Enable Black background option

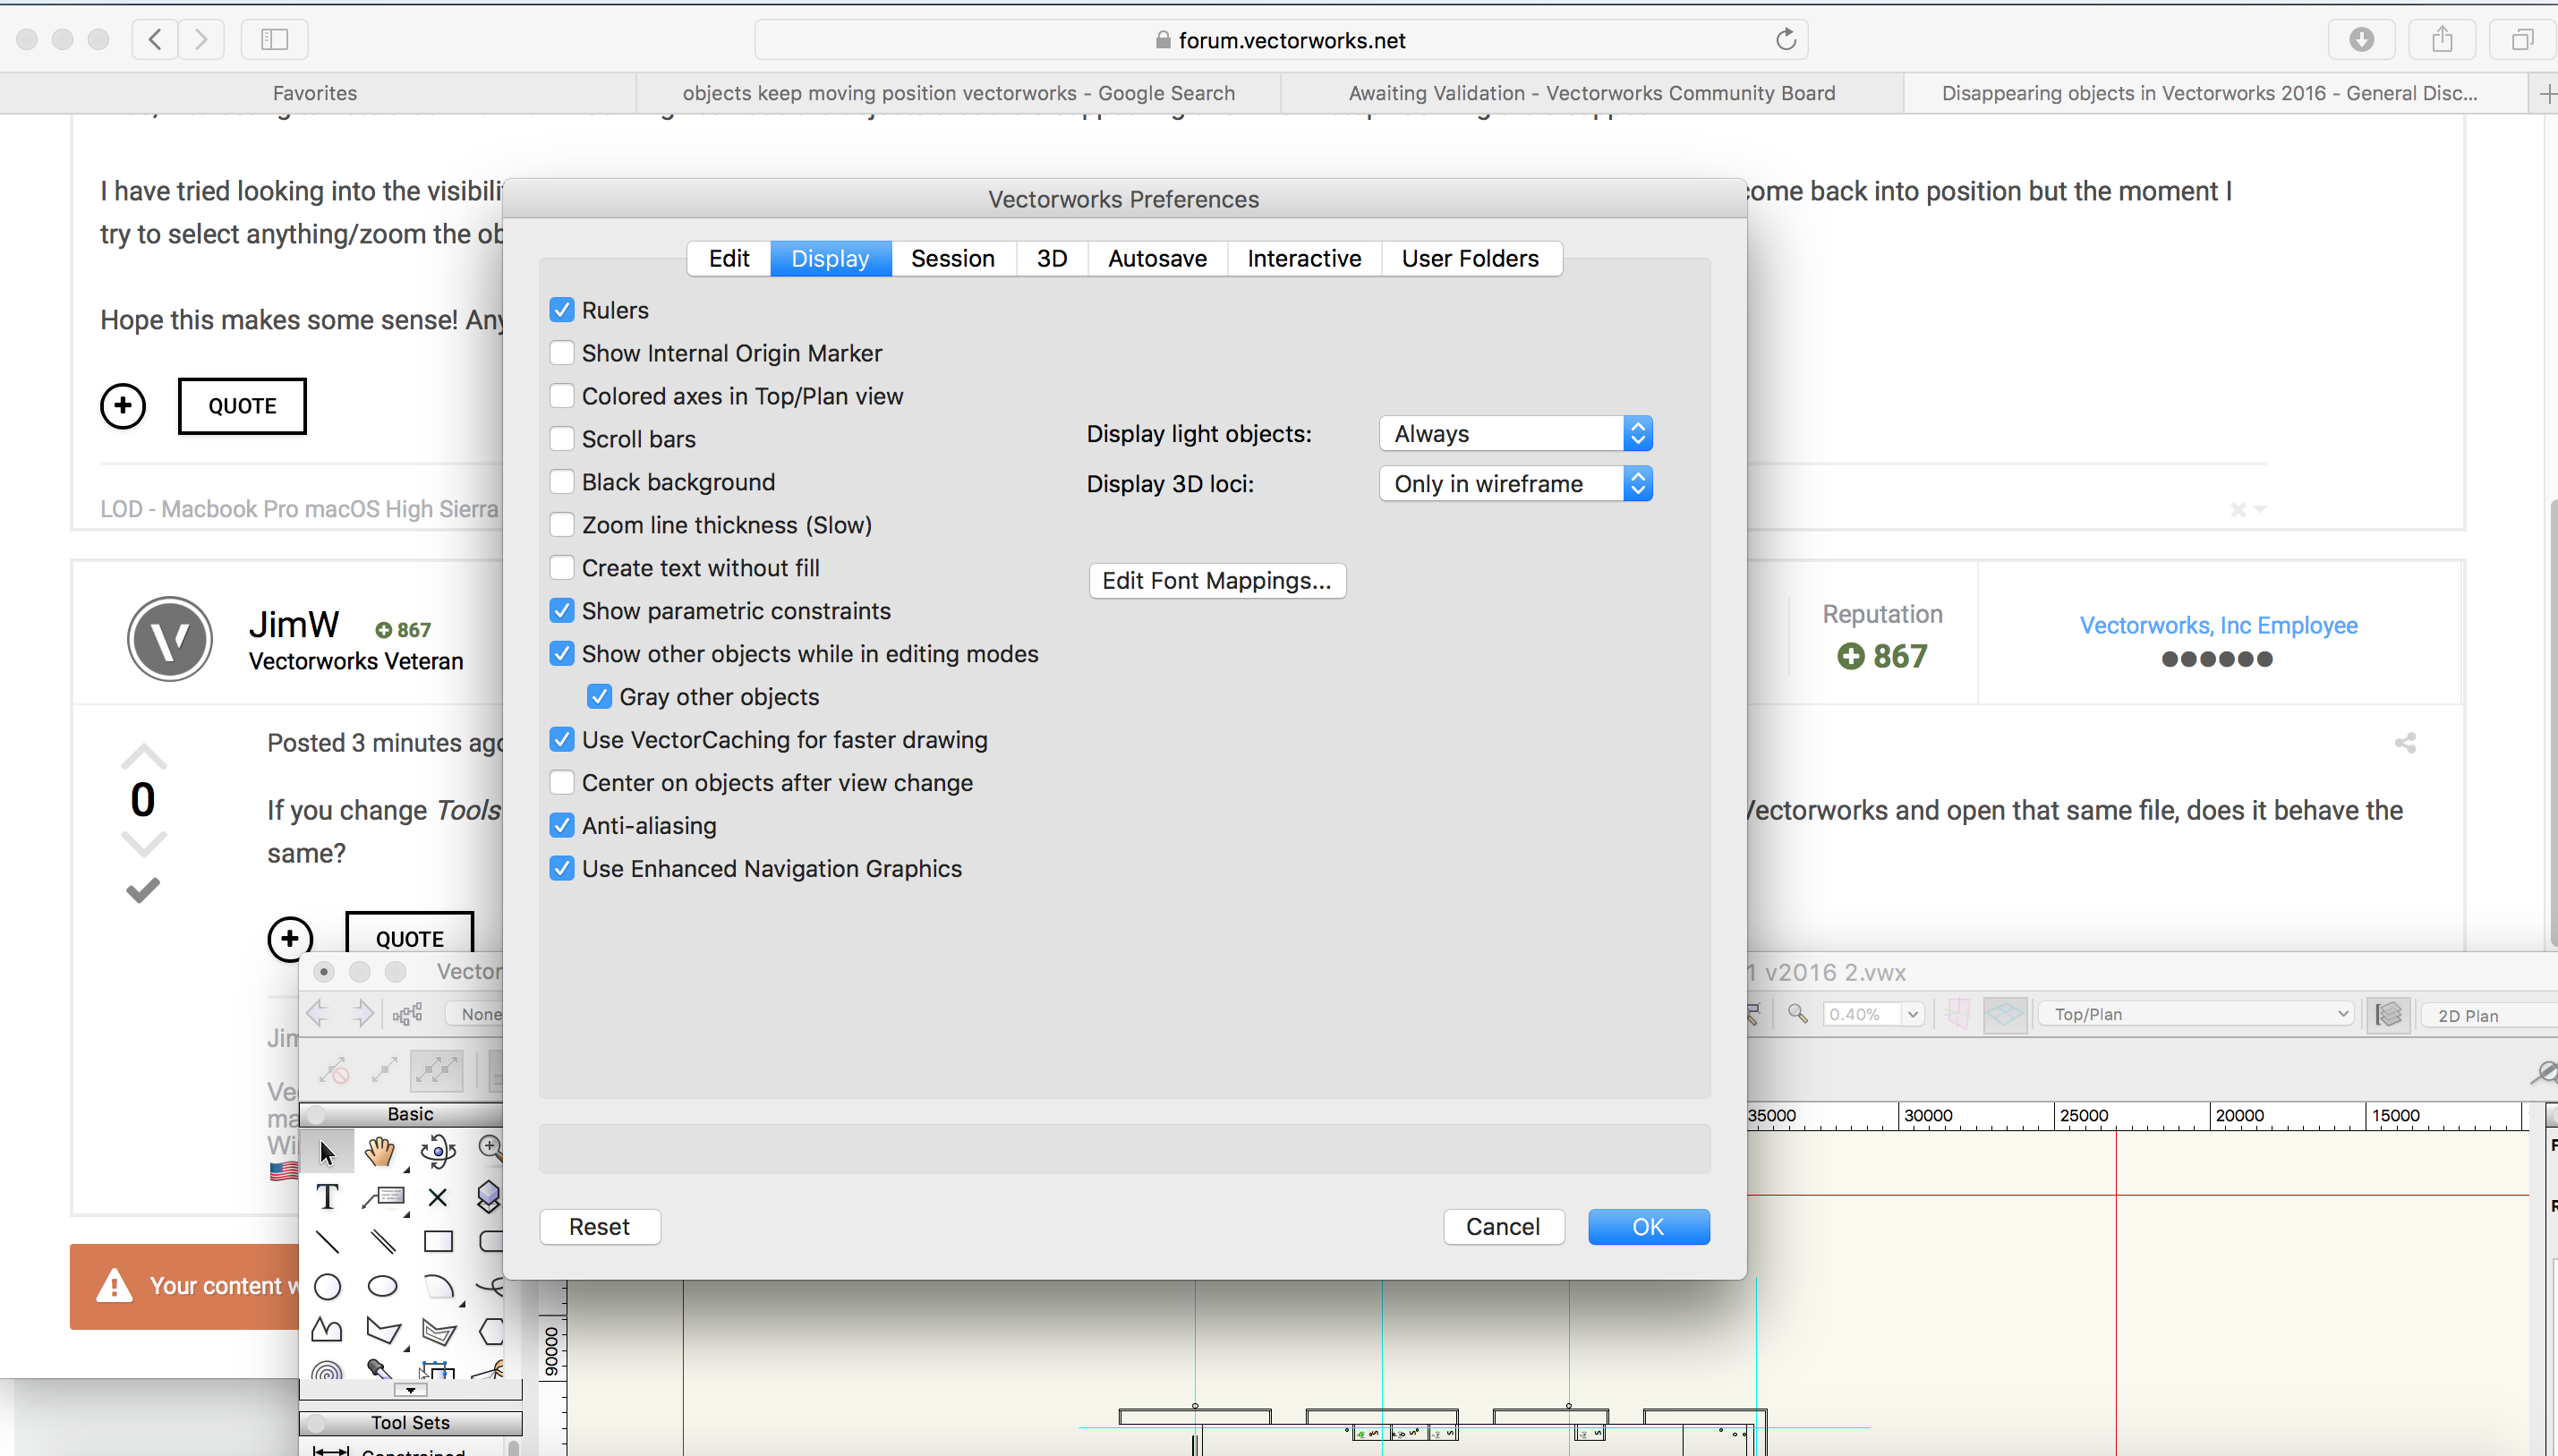563,481
